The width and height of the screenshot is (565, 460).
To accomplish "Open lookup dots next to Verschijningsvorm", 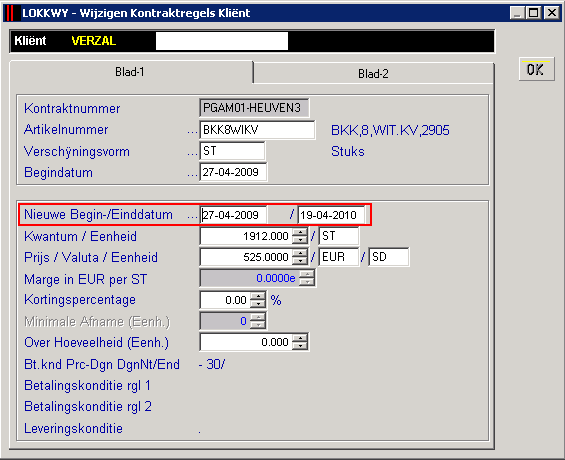I will coord(192,153).
